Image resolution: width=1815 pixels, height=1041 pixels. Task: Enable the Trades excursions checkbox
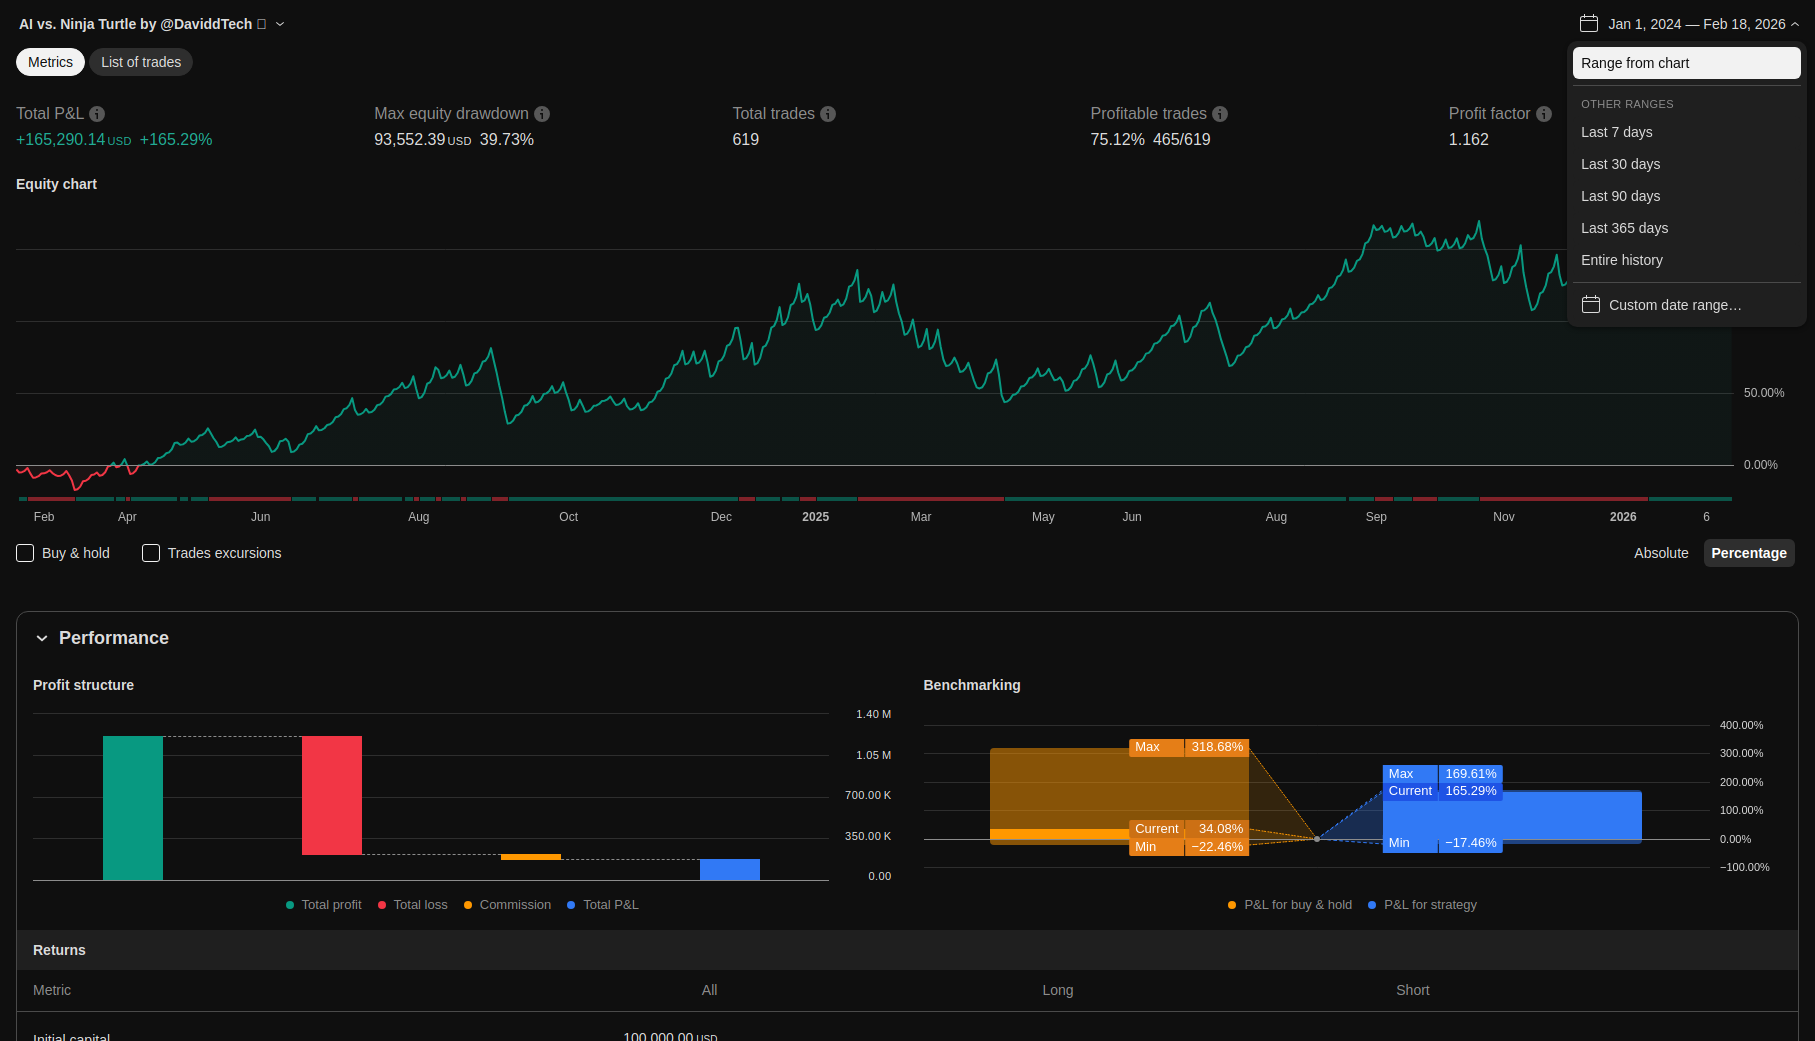click(x=151, y=553)
